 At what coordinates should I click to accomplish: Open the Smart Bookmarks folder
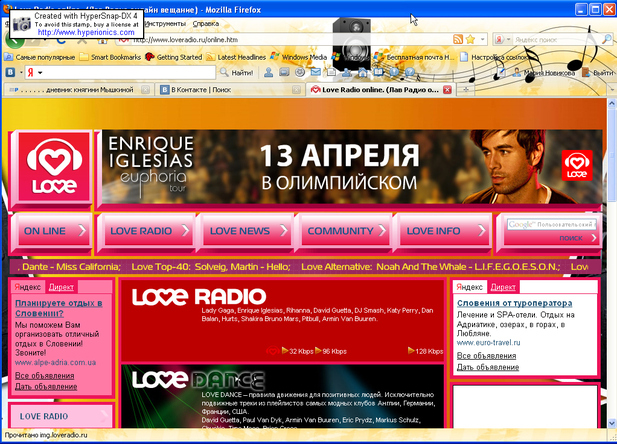coord(110,57)
